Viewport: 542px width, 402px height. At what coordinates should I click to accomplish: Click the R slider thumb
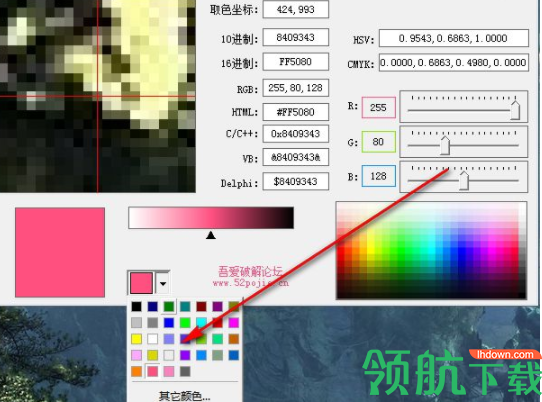[515, 110]
